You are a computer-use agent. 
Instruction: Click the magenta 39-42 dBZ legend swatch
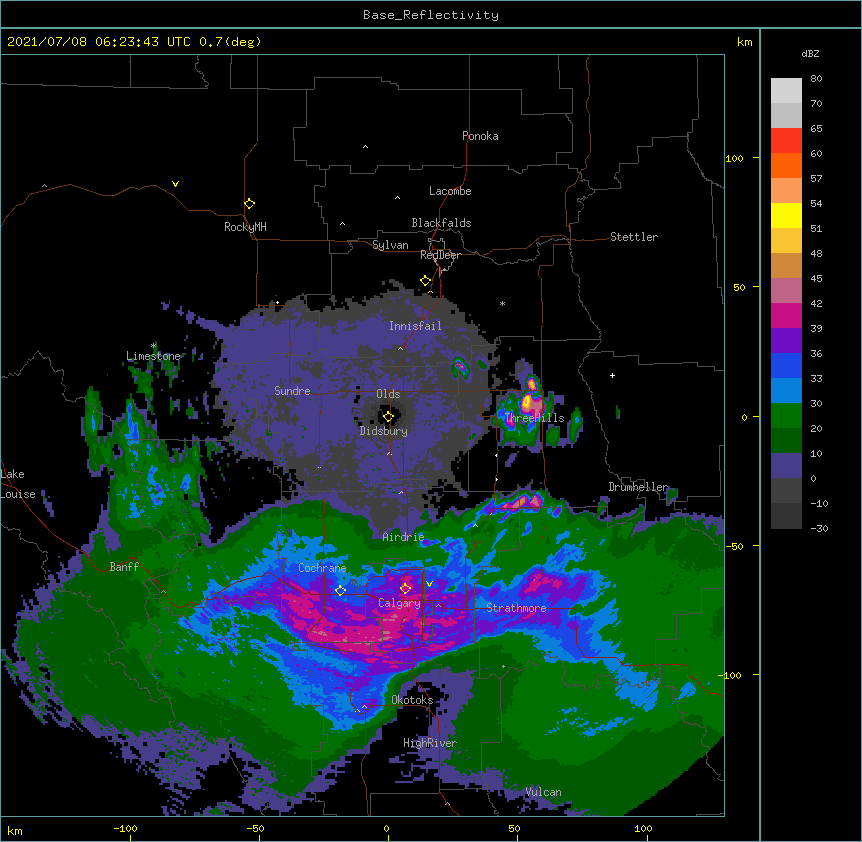coord(786,315)
